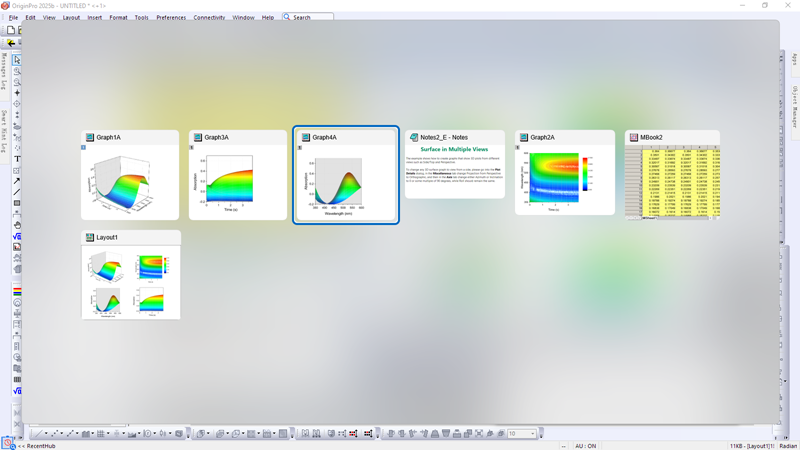Click the upper square-root equation icon
Viewport: 800px width, 450px height.
(x=17, y=236)
